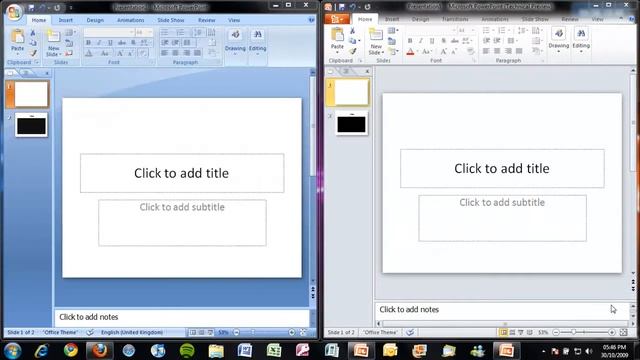Open Transitions tab in right PowerPoint window

(455, 19)
